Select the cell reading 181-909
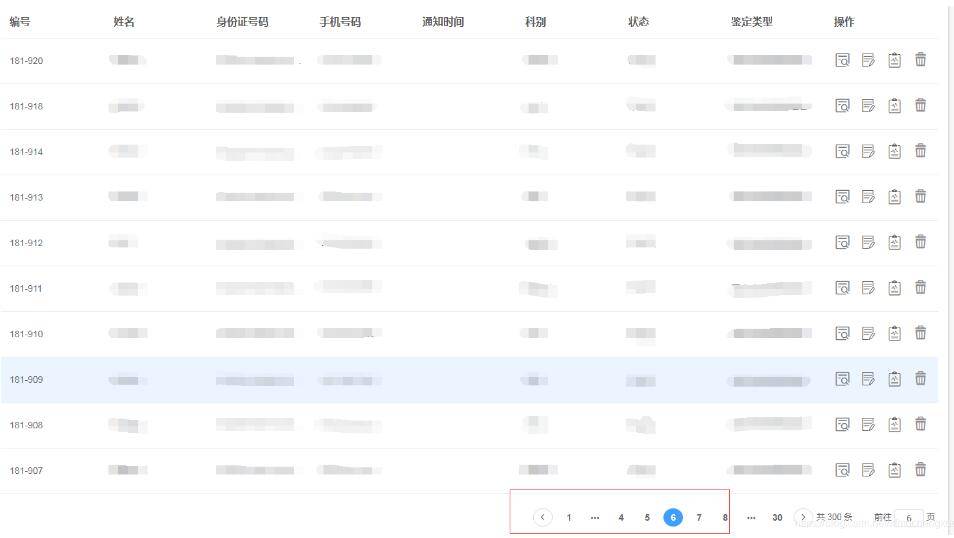 coord(26,380)
